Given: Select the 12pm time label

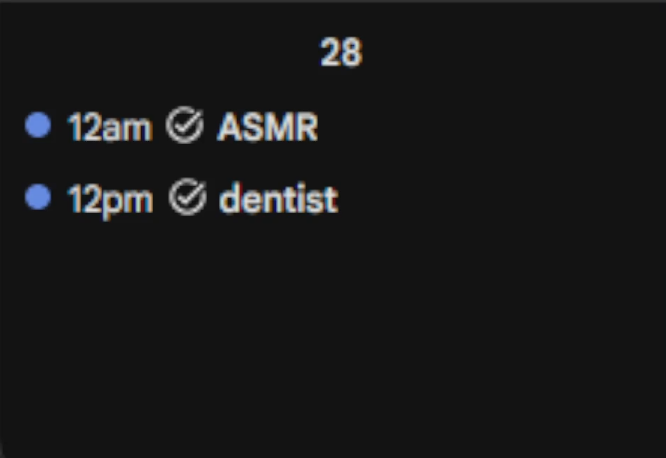Looking at the screenshot, I should pos(110,199).
